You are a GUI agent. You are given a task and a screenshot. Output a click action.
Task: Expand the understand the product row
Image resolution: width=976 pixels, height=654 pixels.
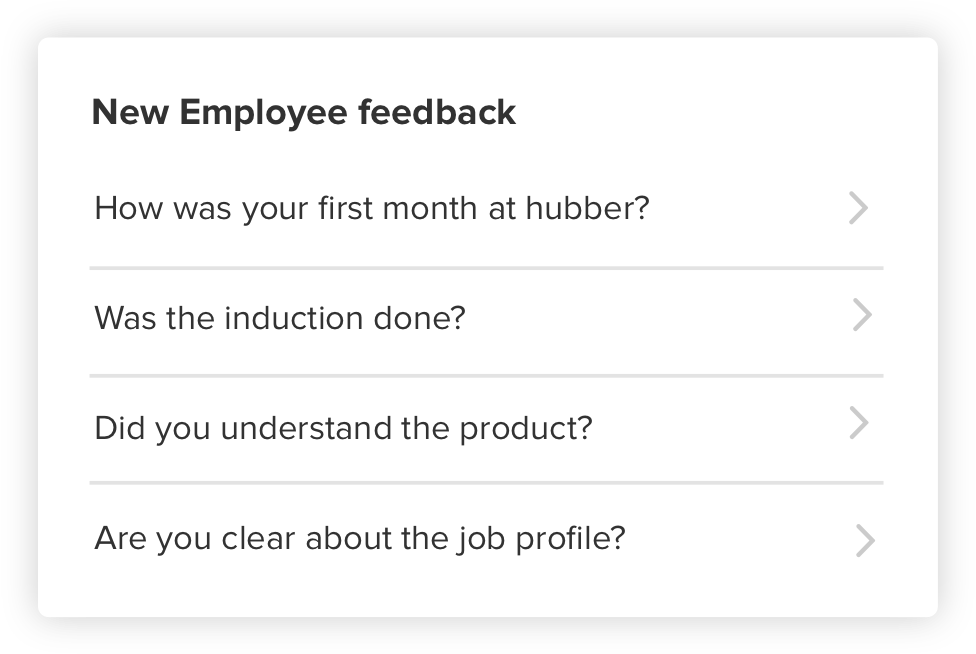click(486, 429)
